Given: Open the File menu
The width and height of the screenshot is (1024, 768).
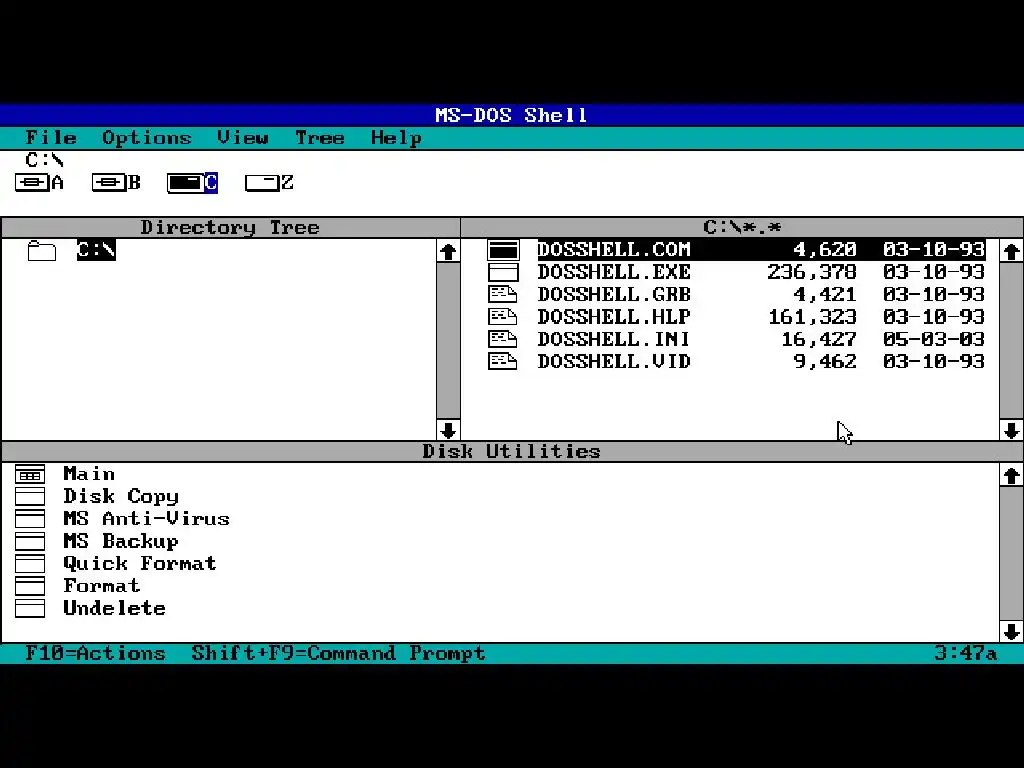Looking at the screenshot, I should coord(51,138).
